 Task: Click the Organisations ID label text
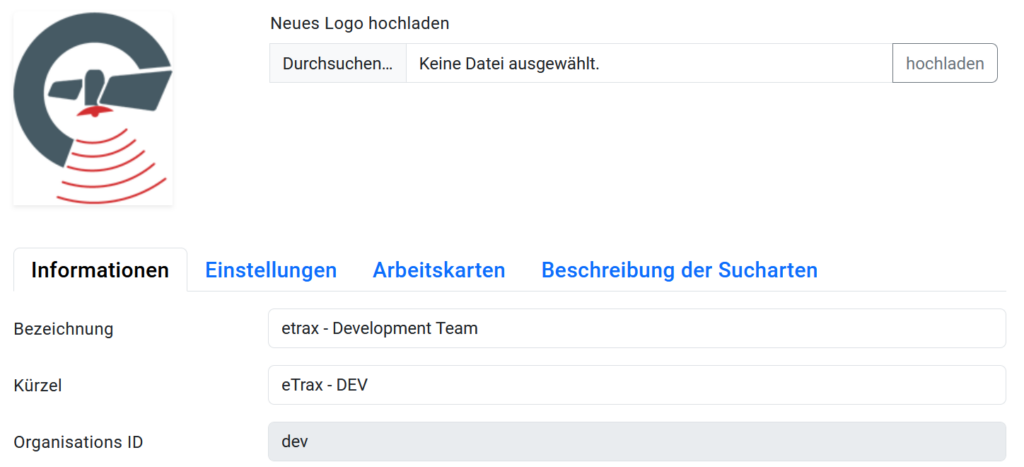(x=78, y=442)
